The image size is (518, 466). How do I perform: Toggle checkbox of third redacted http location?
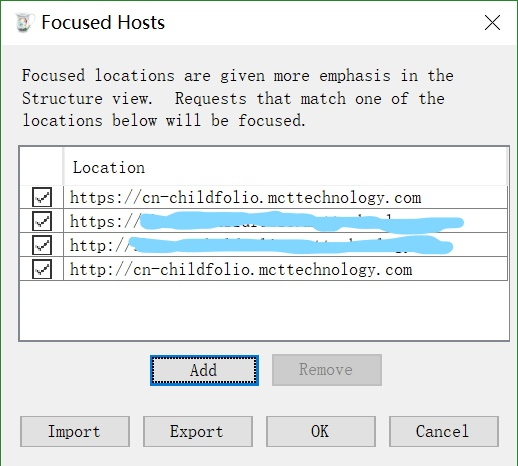coord(42,245)
